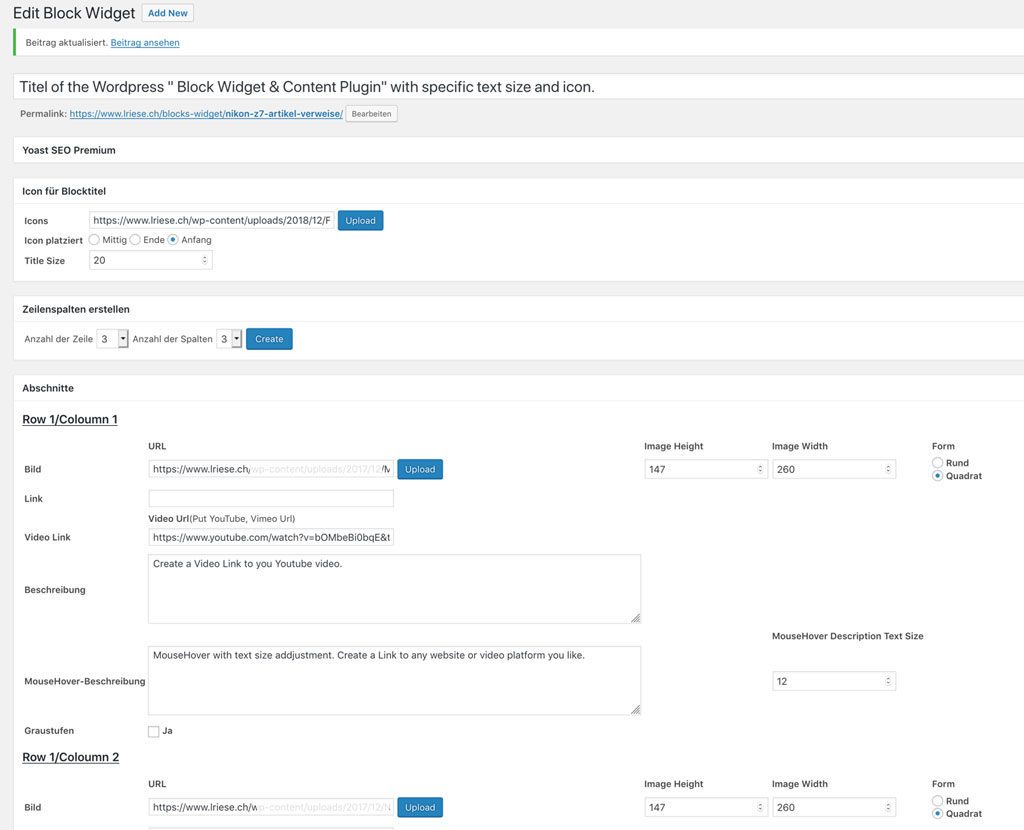Viewport: 1024px width, 830px height.
Task: Click the Video Link YouTube URL field
Action: pyautogui.click(x=271, y=537)
